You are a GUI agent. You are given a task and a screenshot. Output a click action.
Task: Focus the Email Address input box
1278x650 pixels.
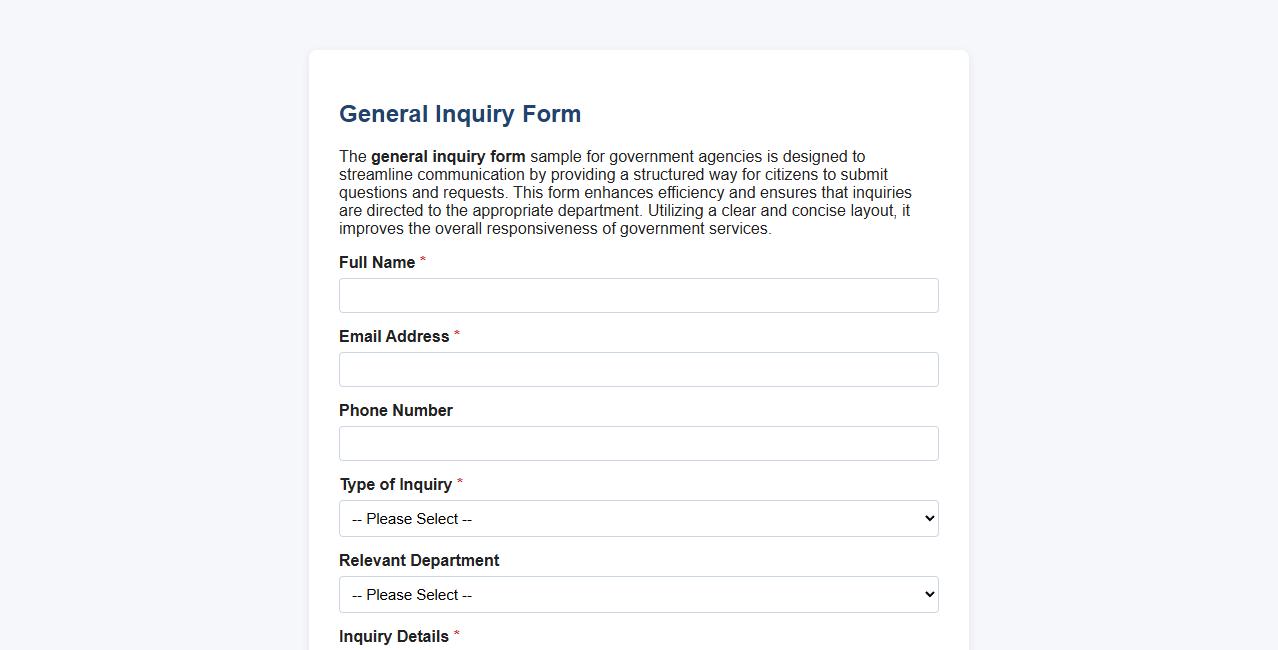638,369
